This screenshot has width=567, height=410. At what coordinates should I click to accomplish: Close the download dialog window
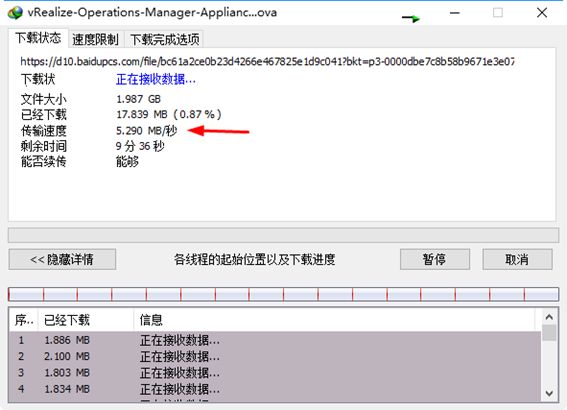pos(542,13)
